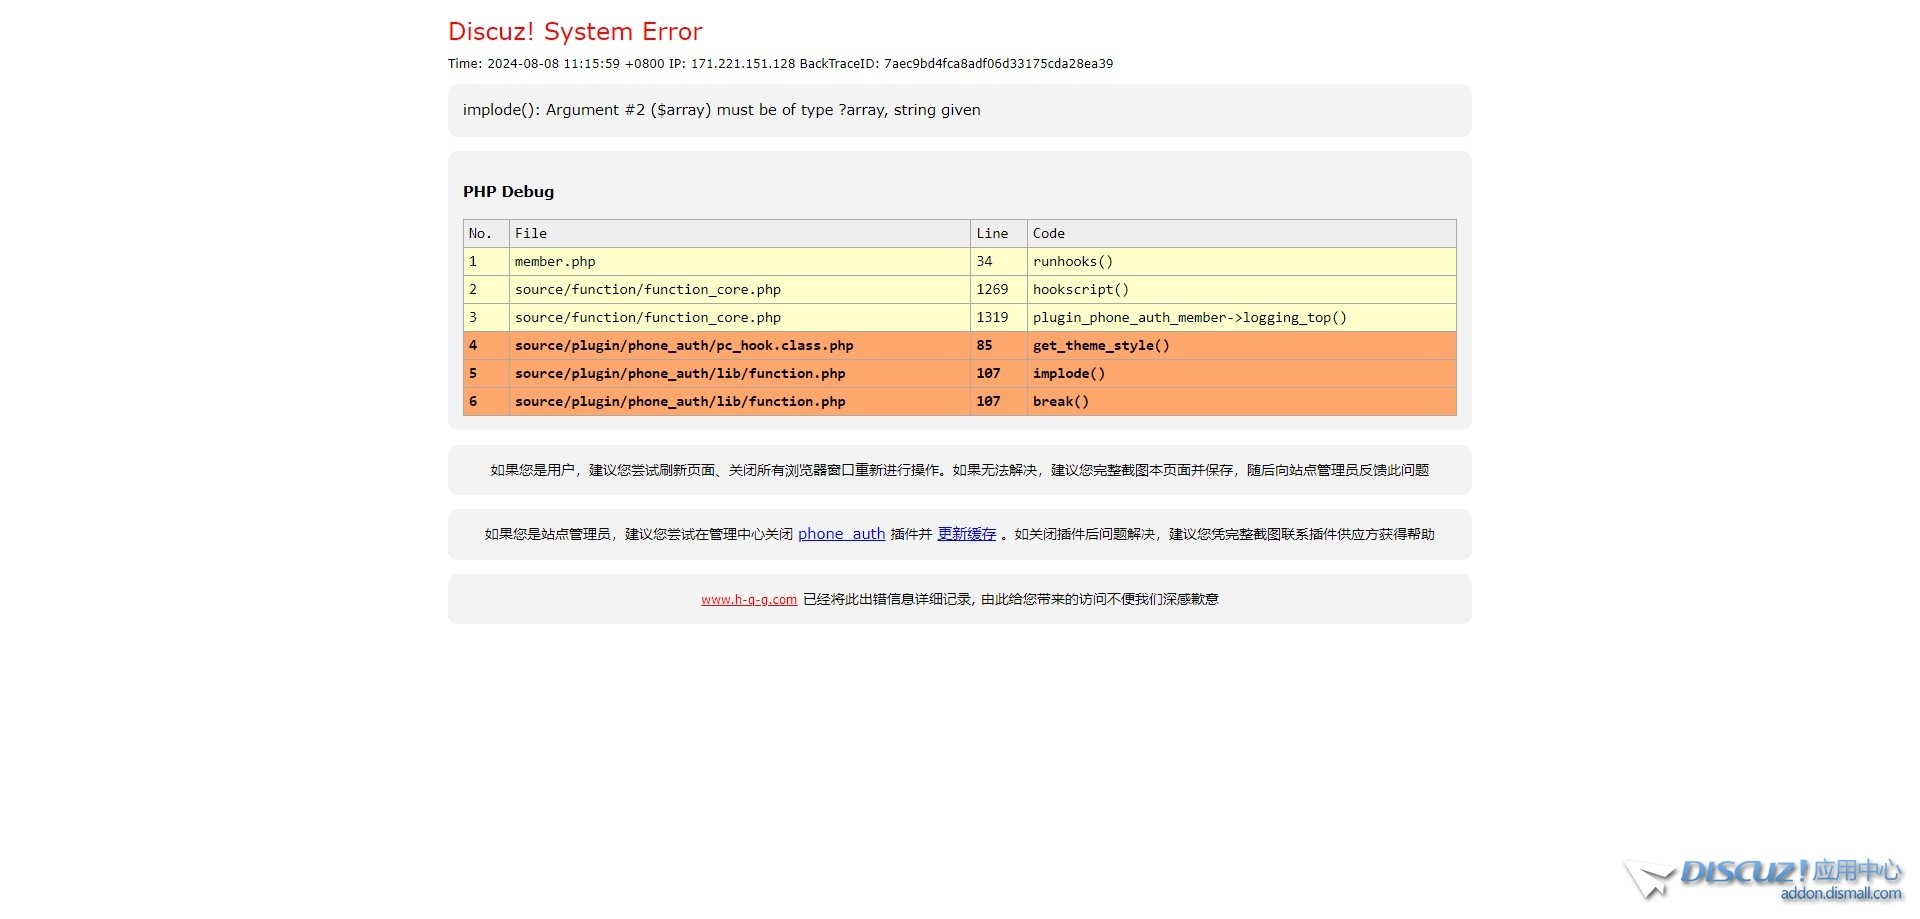Click the Code column header

coord(1048,234)
